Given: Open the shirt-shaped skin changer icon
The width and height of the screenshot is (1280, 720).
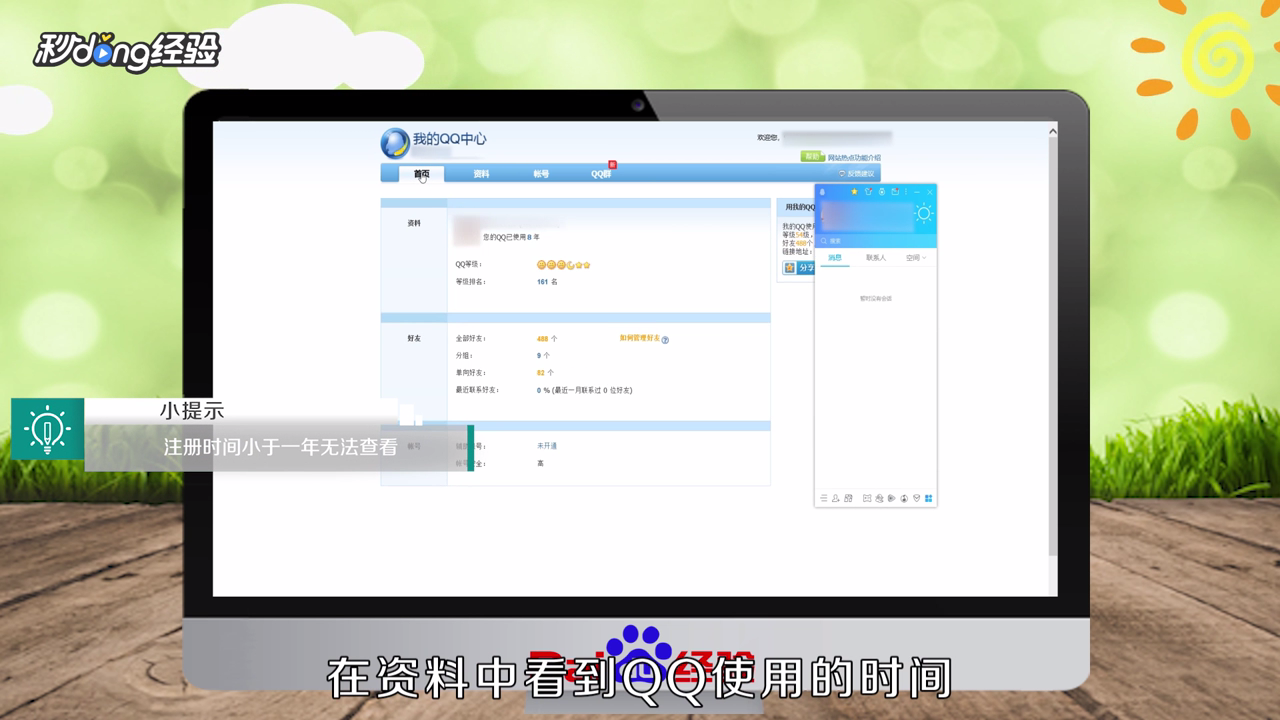Looking at the screenshot, I should [x=868, y=191].
